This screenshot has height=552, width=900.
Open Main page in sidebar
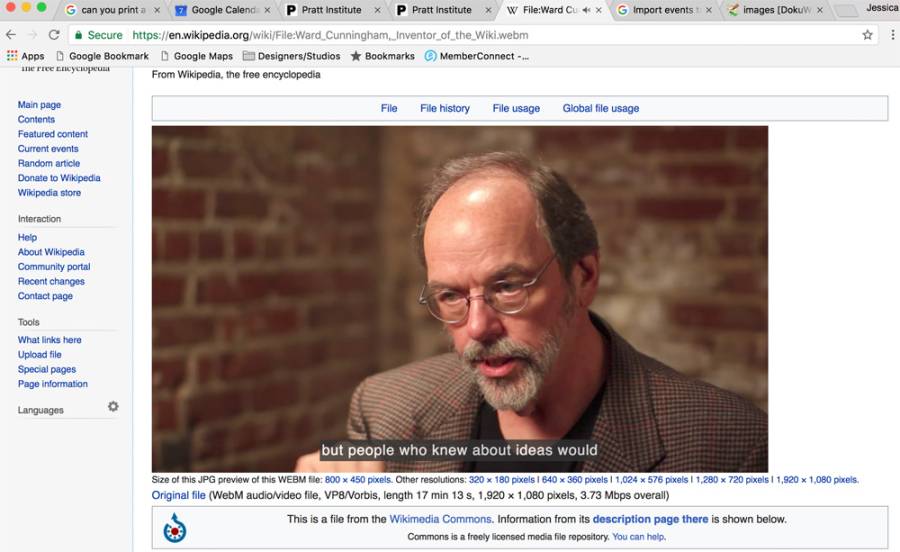pos(39,104)
